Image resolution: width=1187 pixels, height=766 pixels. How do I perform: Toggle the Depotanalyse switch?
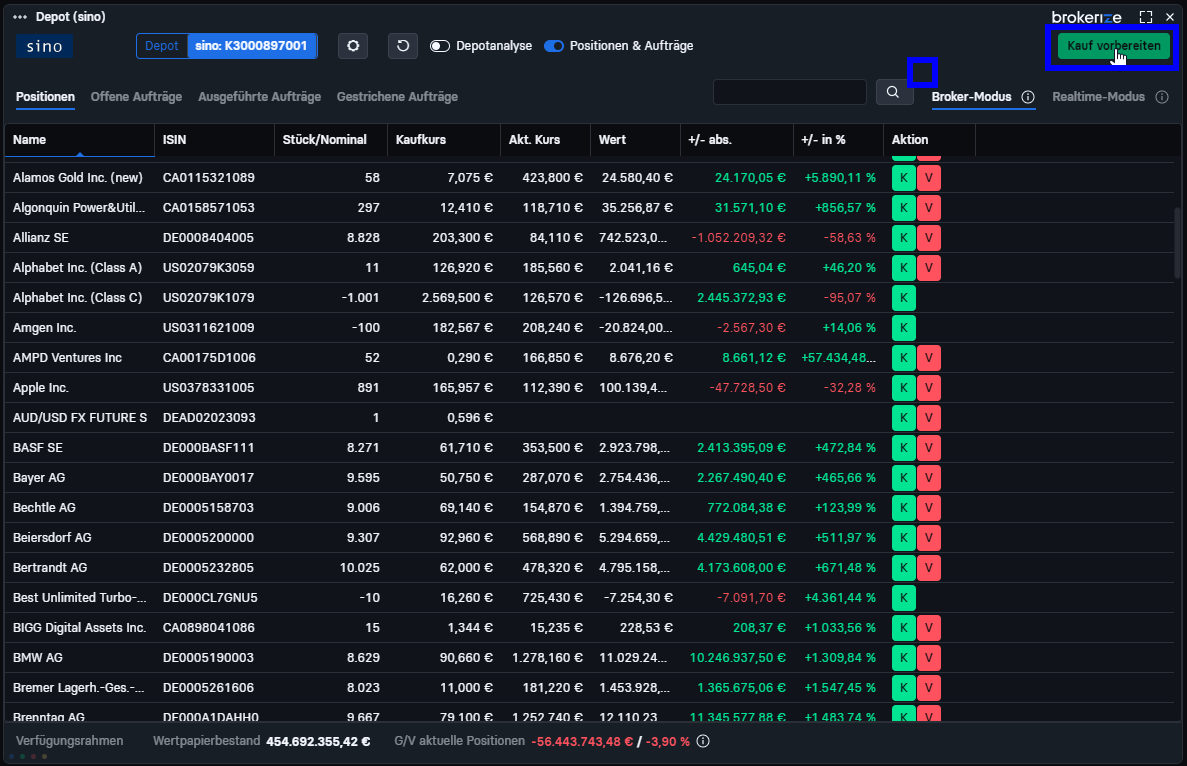tap(440, 46)
